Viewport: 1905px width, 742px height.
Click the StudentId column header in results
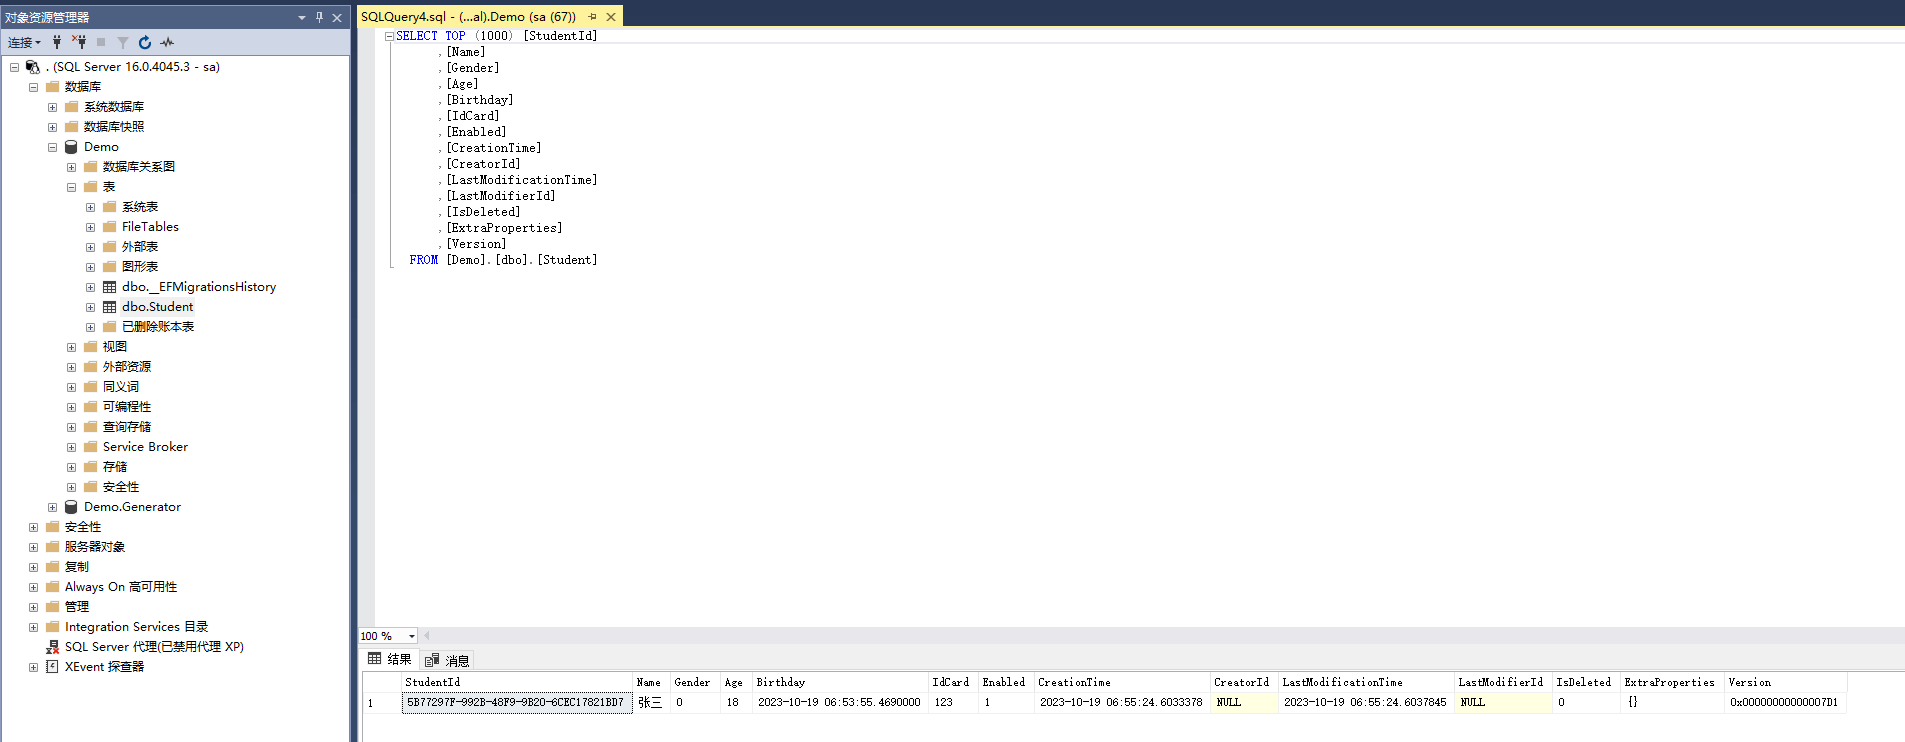point(517,682)
